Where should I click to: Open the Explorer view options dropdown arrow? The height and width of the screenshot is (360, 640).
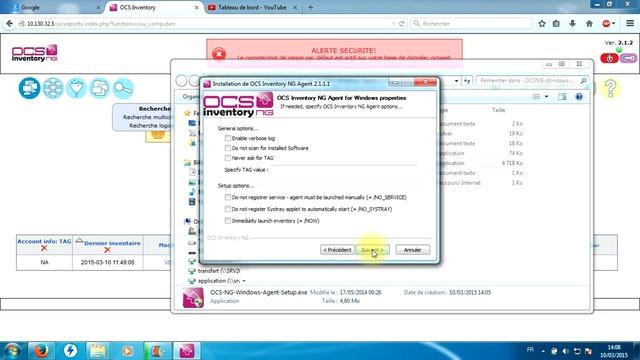(547, 97)
